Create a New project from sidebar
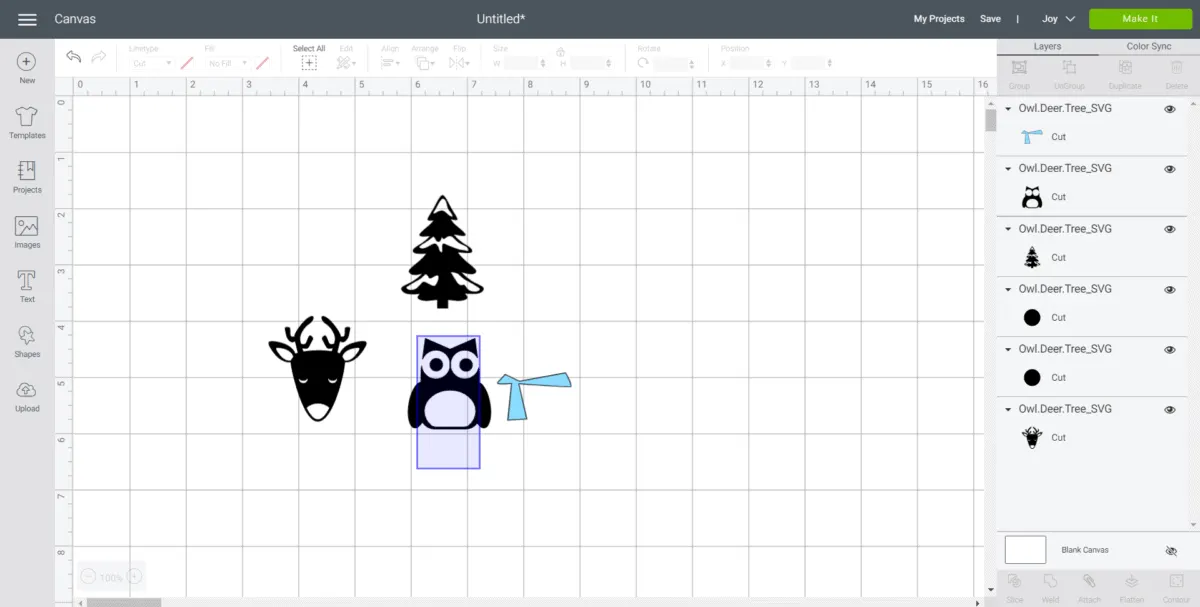Screen dimensions: 1200x607 [27, 68]
